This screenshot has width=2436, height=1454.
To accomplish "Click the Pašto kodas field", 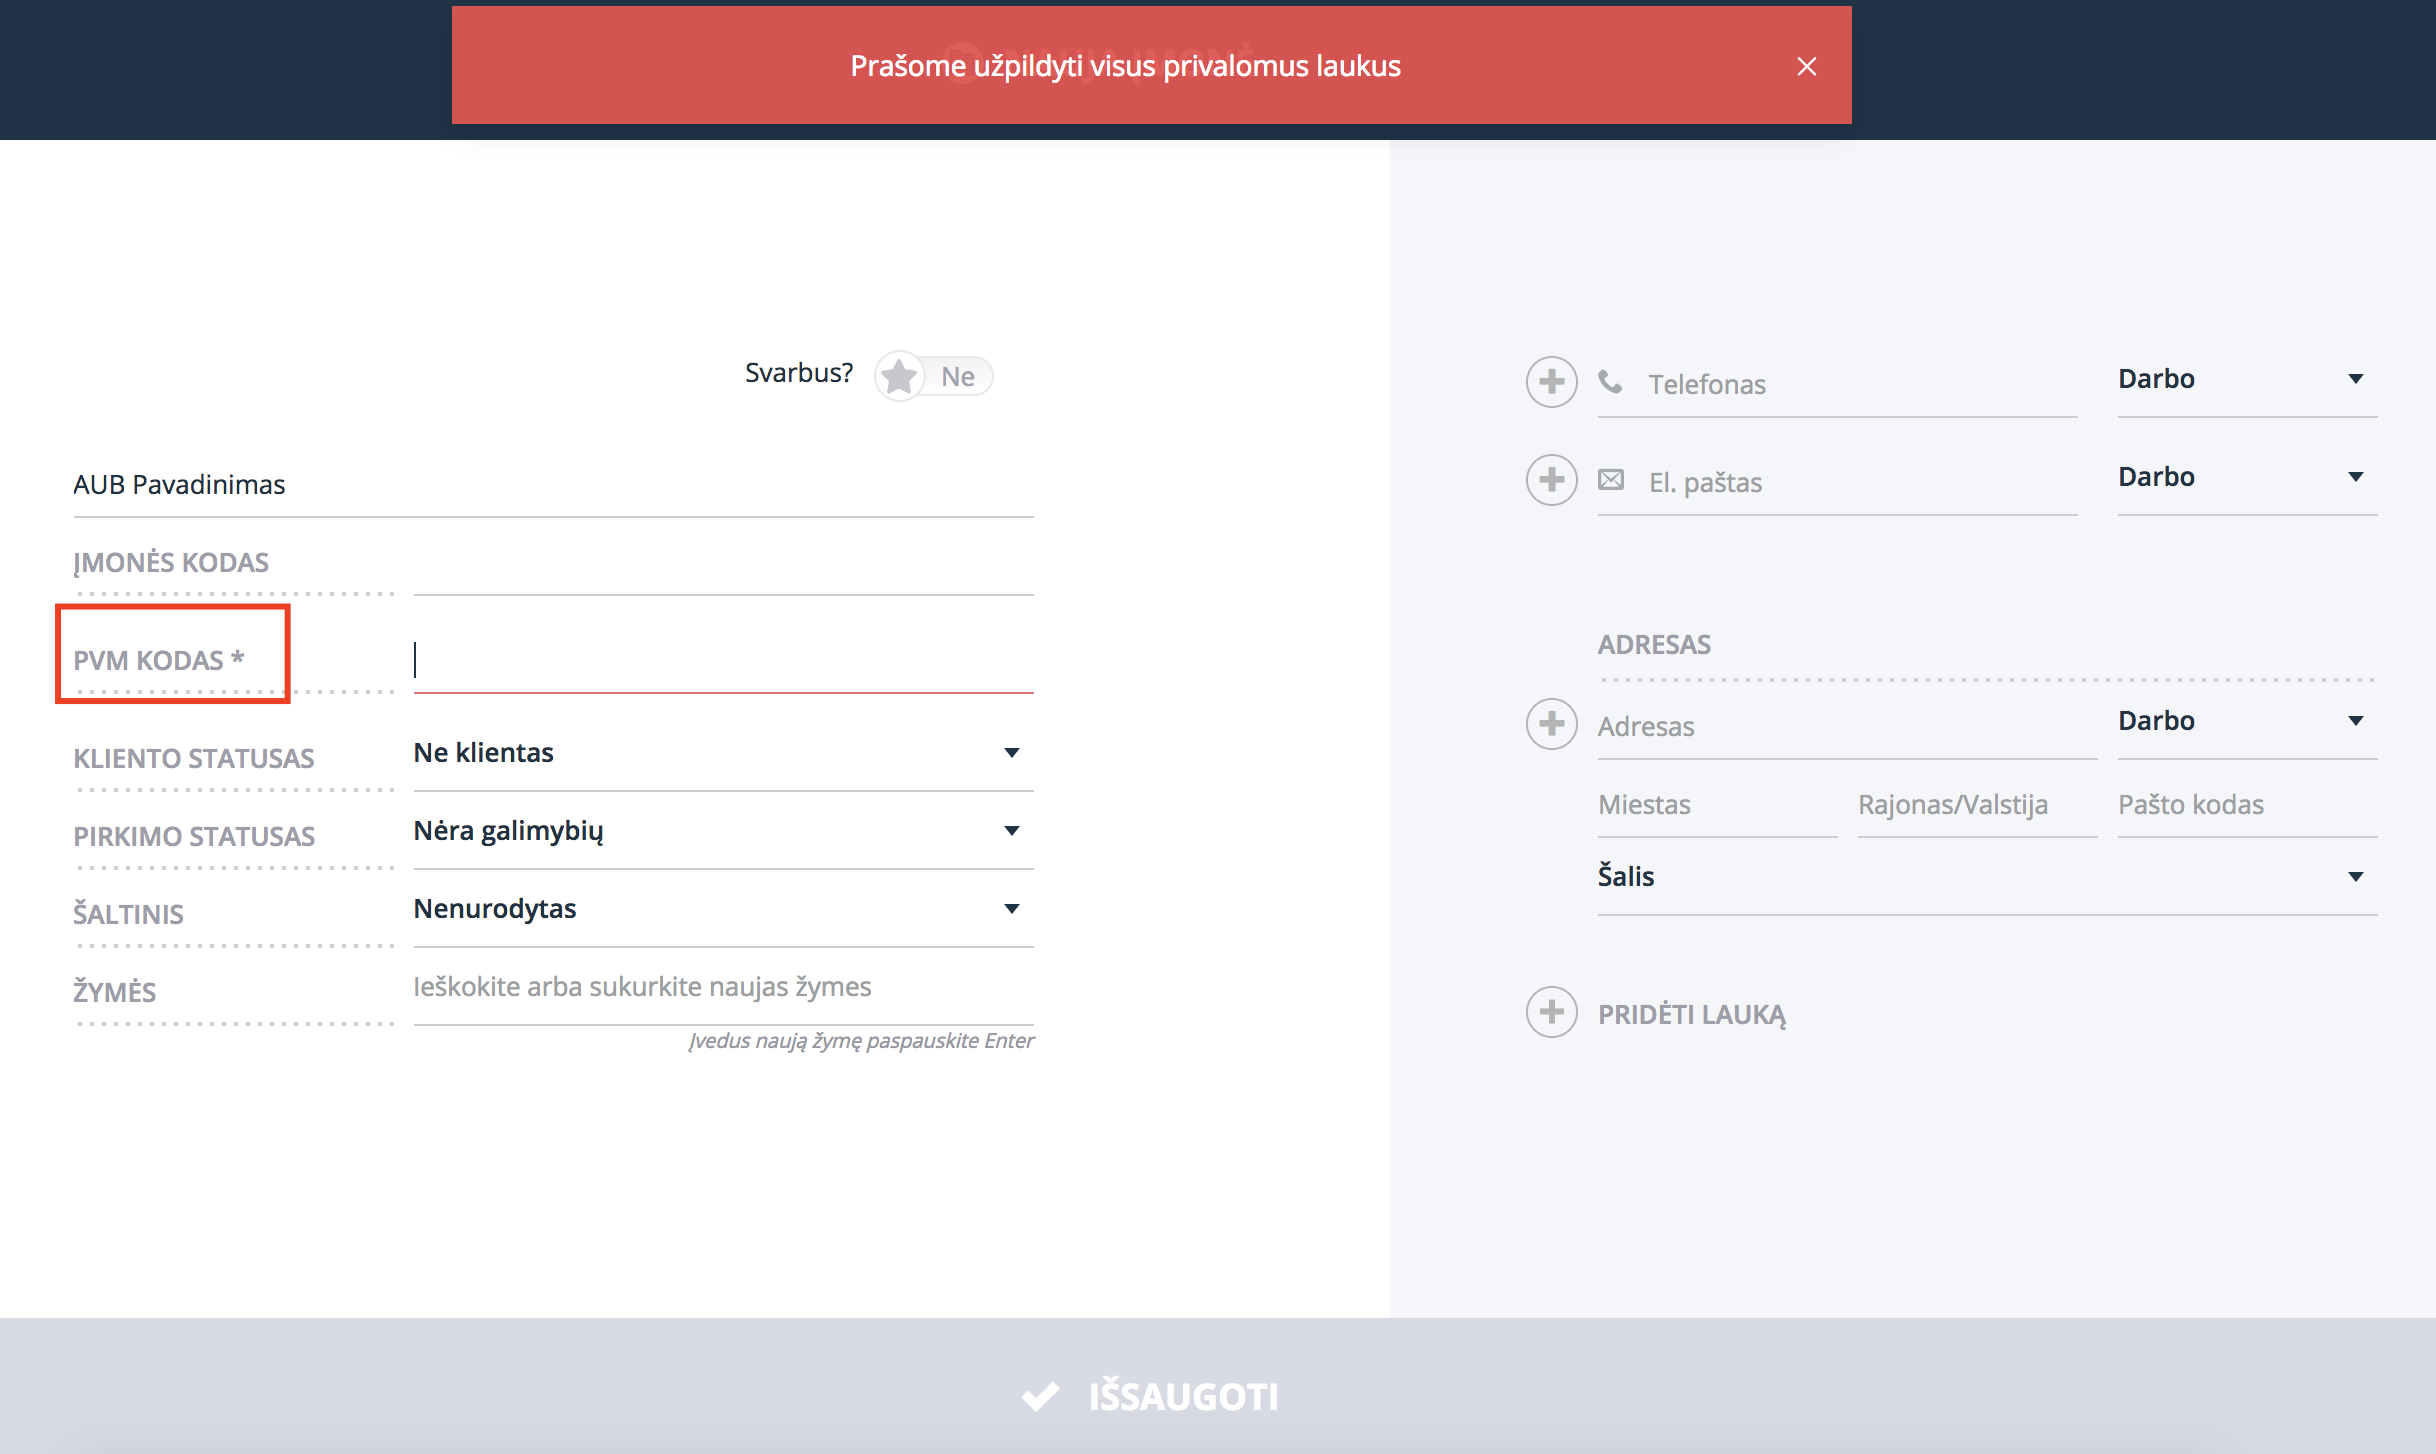I will [x=2247, y=805].
